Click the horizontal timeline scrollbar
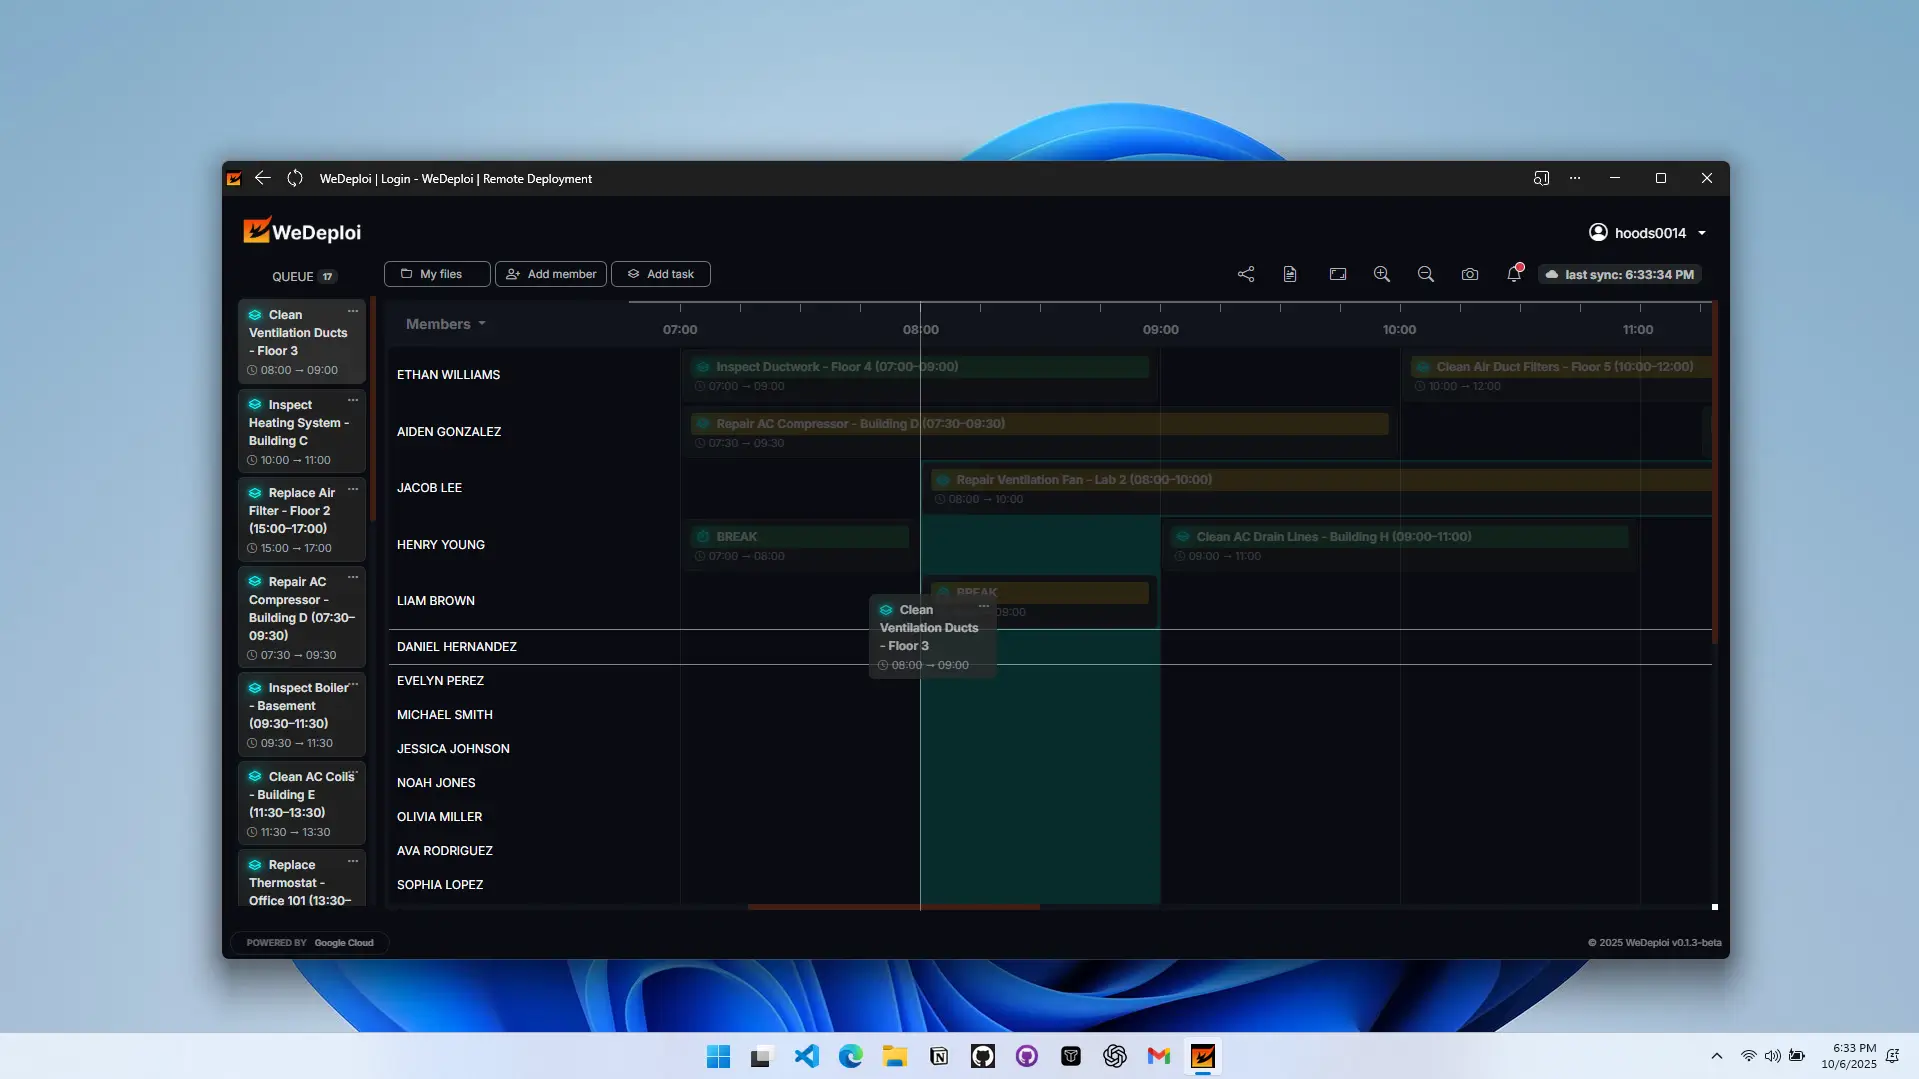The width and height of the screenshot is (1919, 1079). point(893,907)
